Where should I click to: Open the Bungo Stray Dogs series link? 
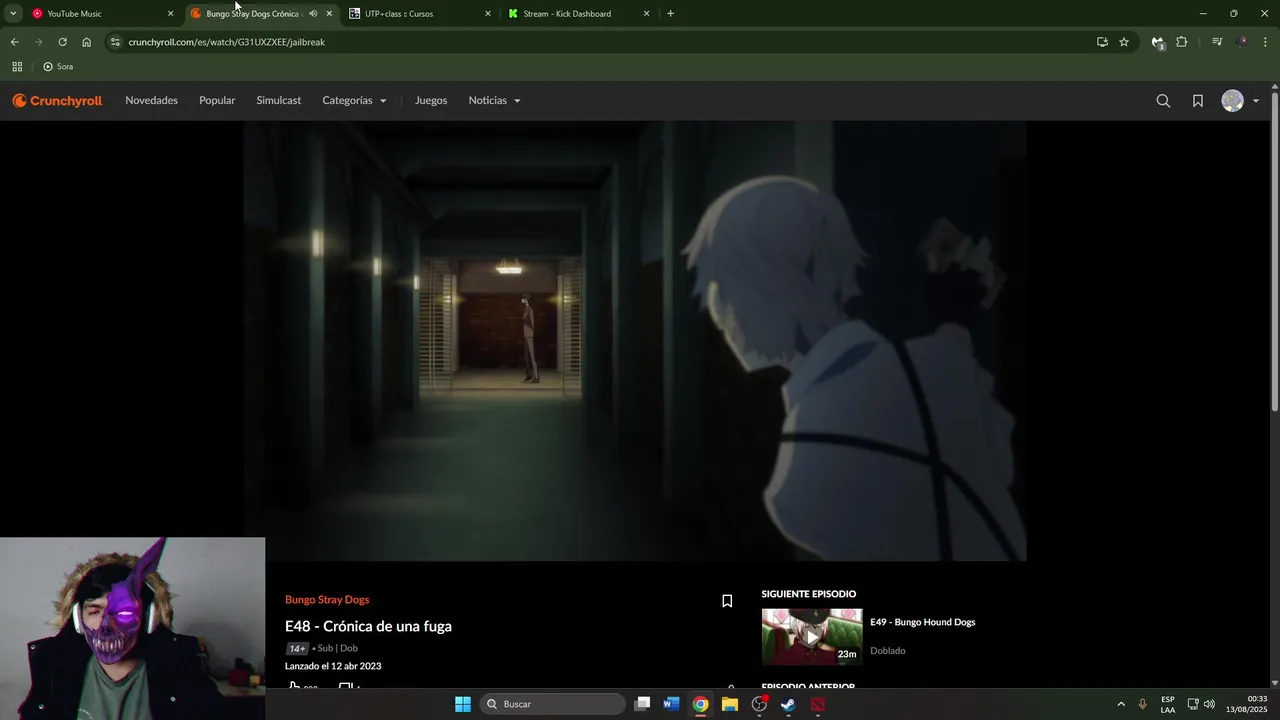click(327, 599)
